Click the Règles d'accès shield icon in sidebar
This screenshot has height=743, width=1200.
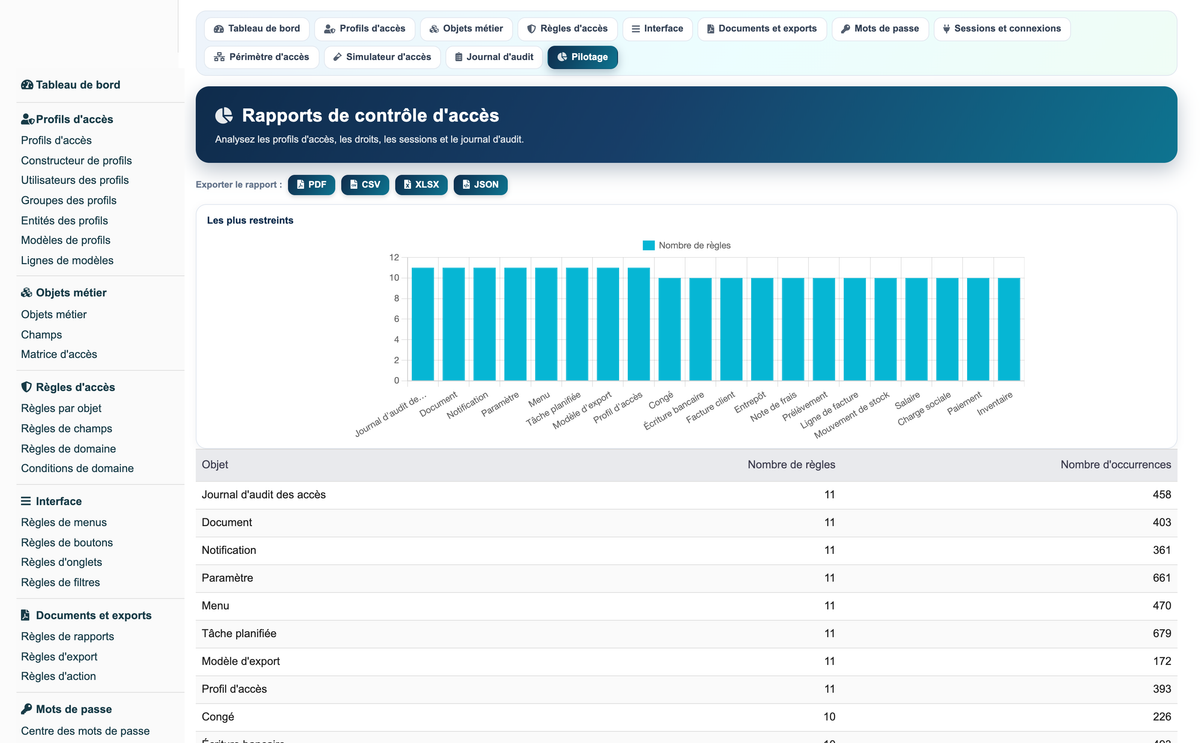tap(26, 387)
